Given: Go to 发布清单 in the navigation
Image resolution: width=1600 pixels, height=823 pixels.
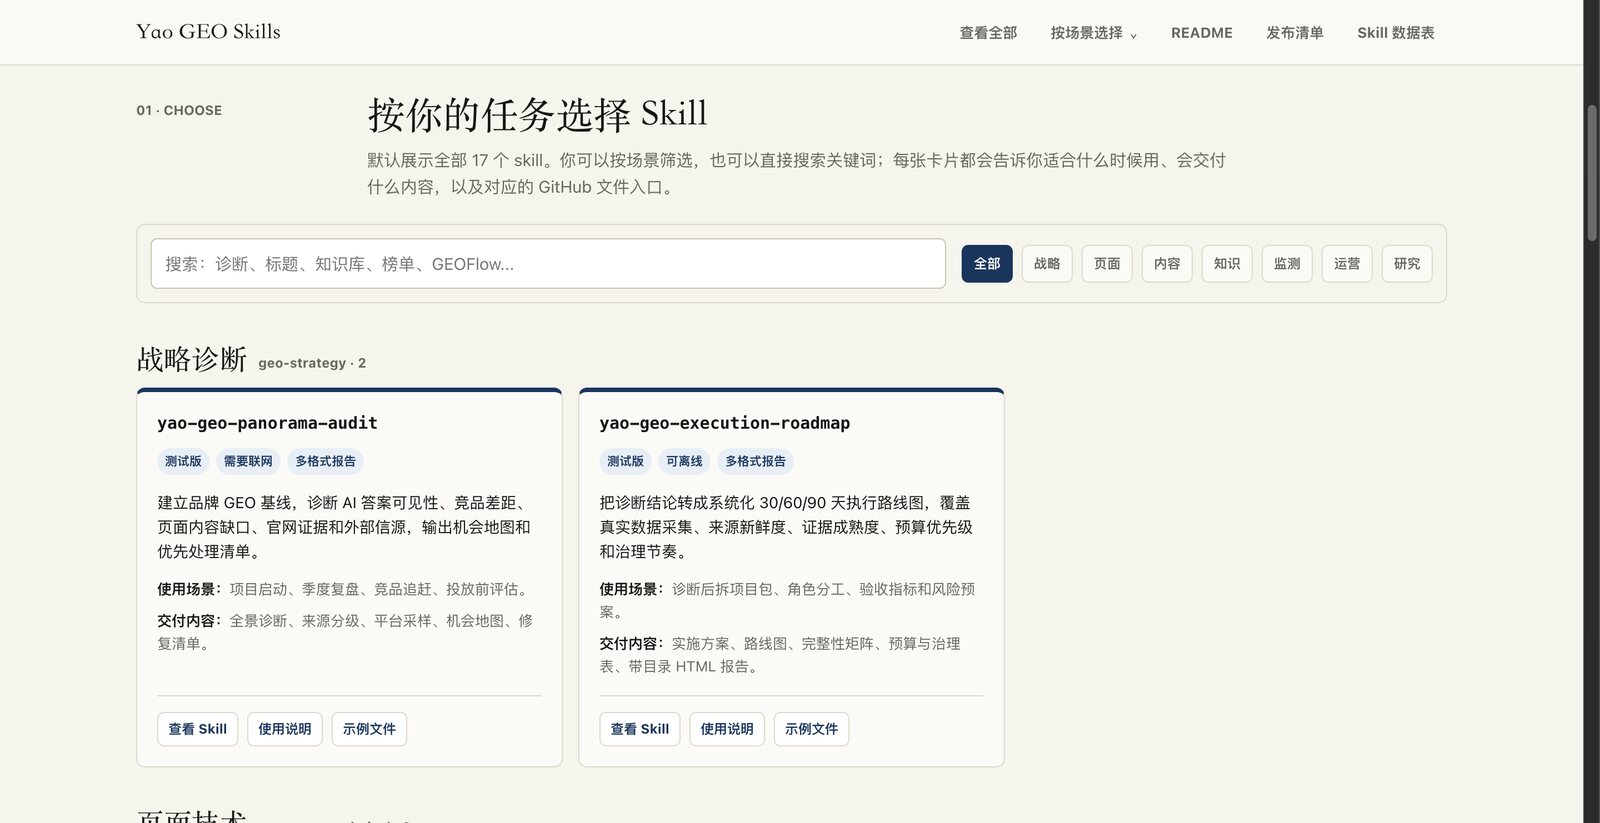Looking at the screenshot, I should pyautogui.click(x=1295, y=33).
